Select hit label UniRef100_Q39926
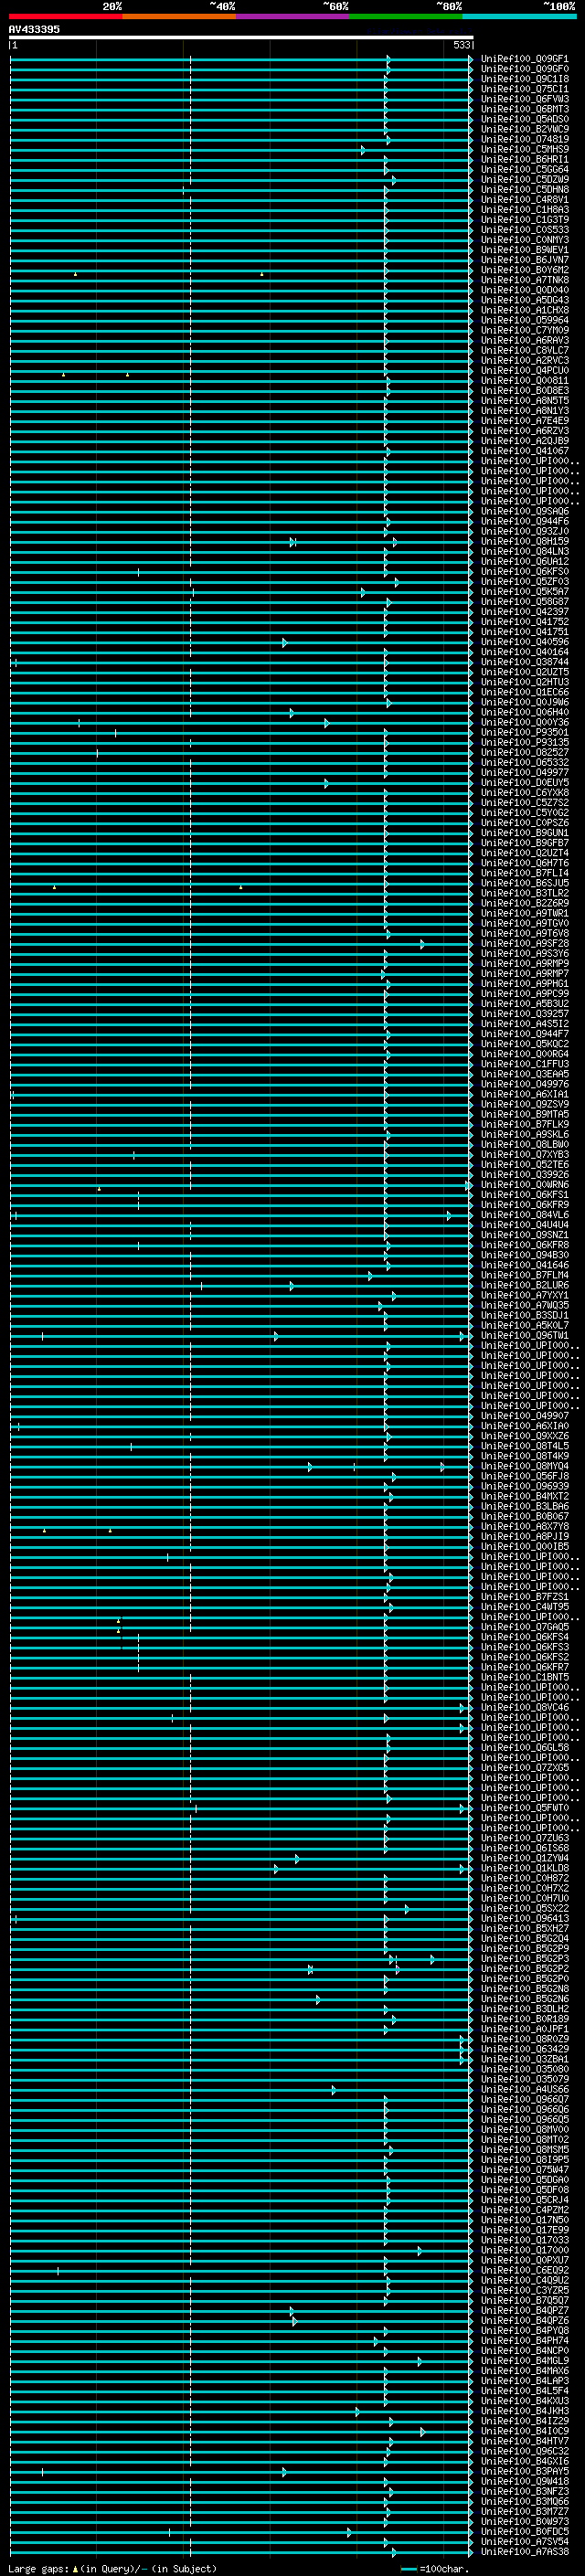This screenshot has width=585, height=2576. coord(525,1174)
